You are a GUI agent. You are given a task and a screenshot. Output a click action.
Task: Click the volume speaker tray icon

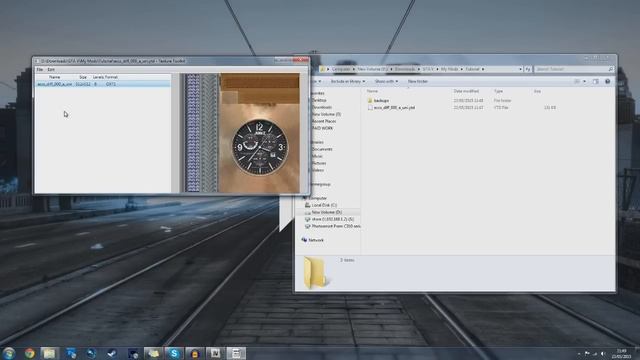click(x=603, y=353)
